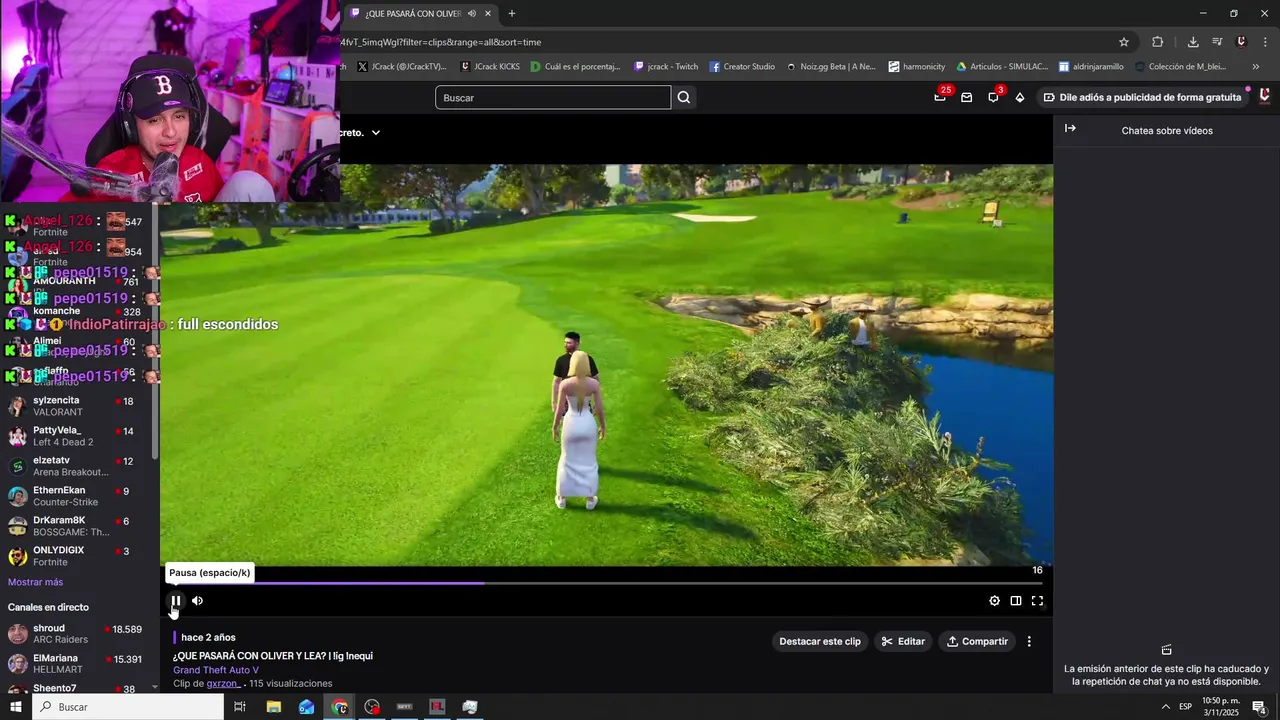
Task: Expand the dropdown chevron next to 'creto.'
Action: pos(376,132)
